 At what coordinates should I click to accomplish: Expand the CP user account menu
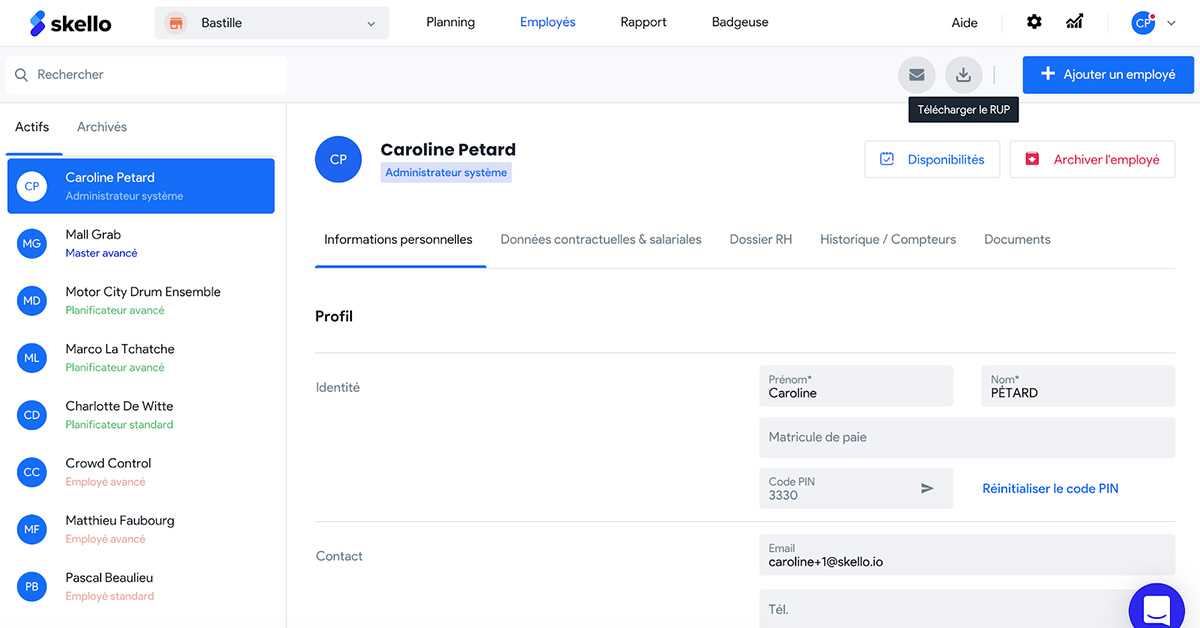click(x=1154, y=23)
